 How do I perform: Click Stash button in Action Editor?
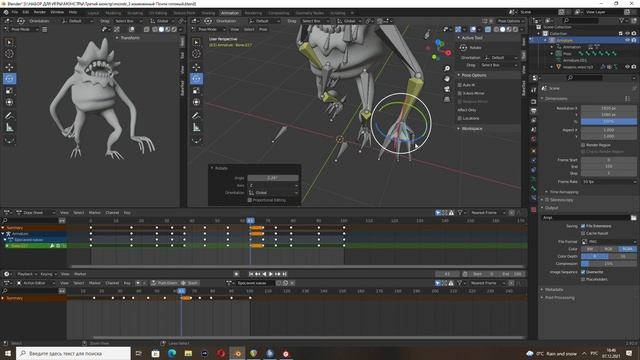[190, 283]
